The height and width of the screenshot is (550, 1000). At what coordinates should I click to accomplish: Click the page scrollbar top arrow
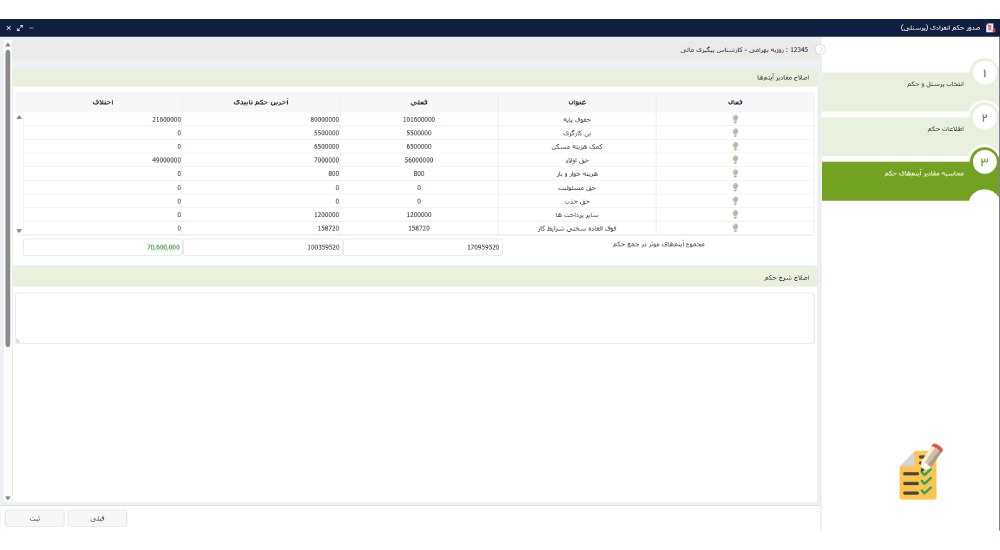tap(8, 45)
